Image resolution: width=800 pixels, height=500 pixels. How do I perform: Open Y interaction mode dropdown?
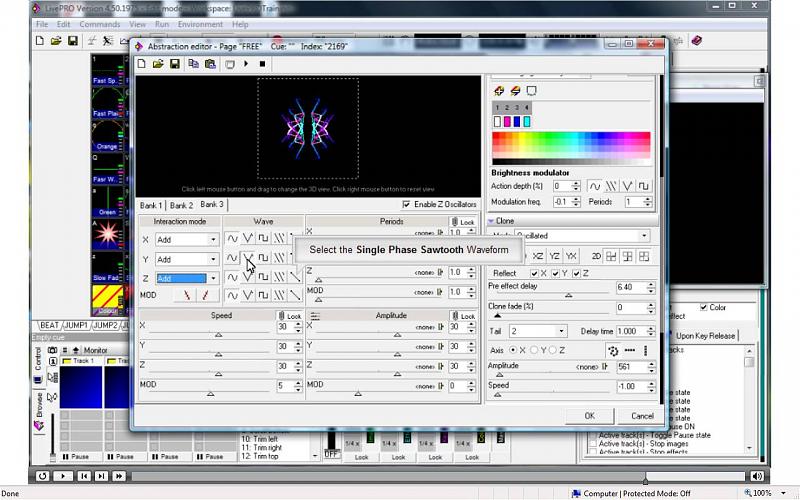pos(213,259)
